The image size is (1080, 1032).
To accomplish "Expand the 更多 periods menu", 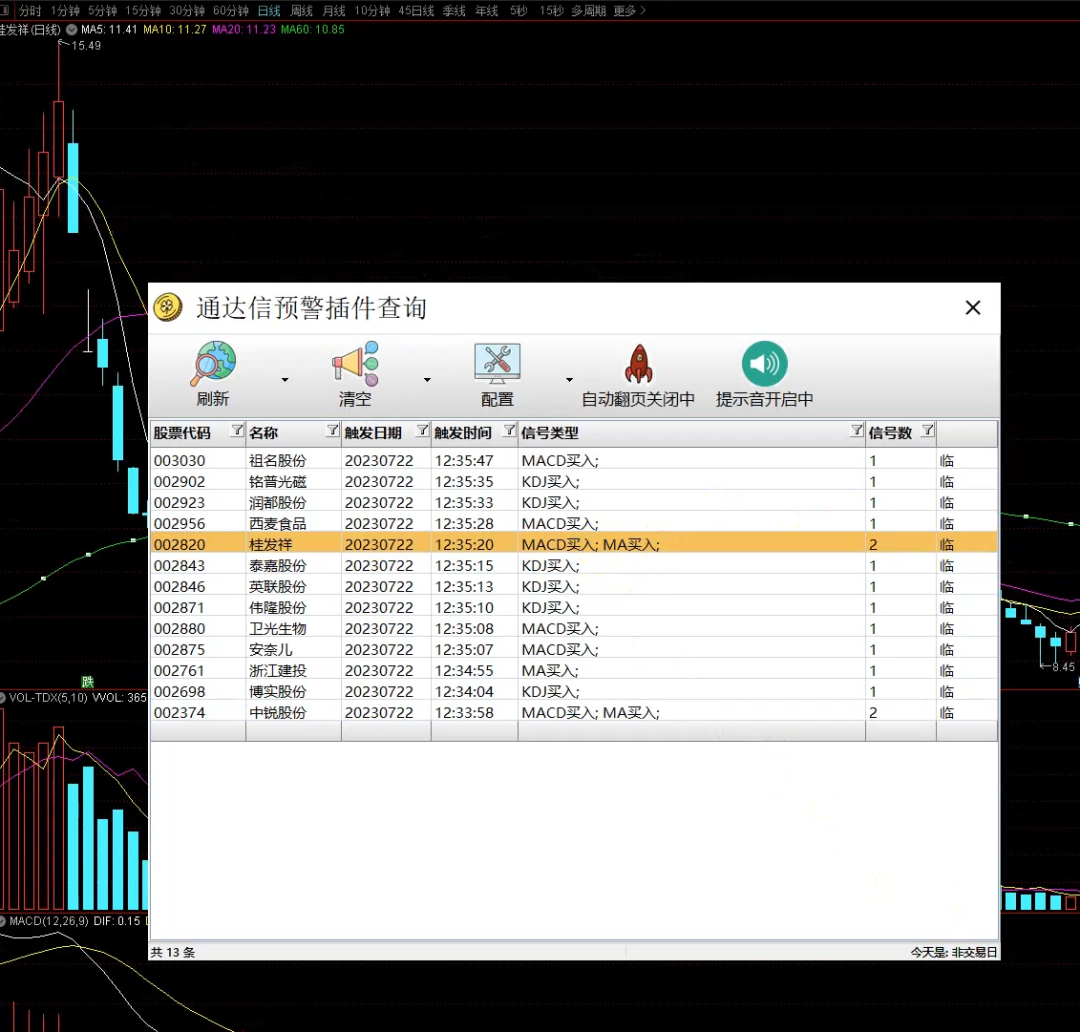I will tap(630, 10).
